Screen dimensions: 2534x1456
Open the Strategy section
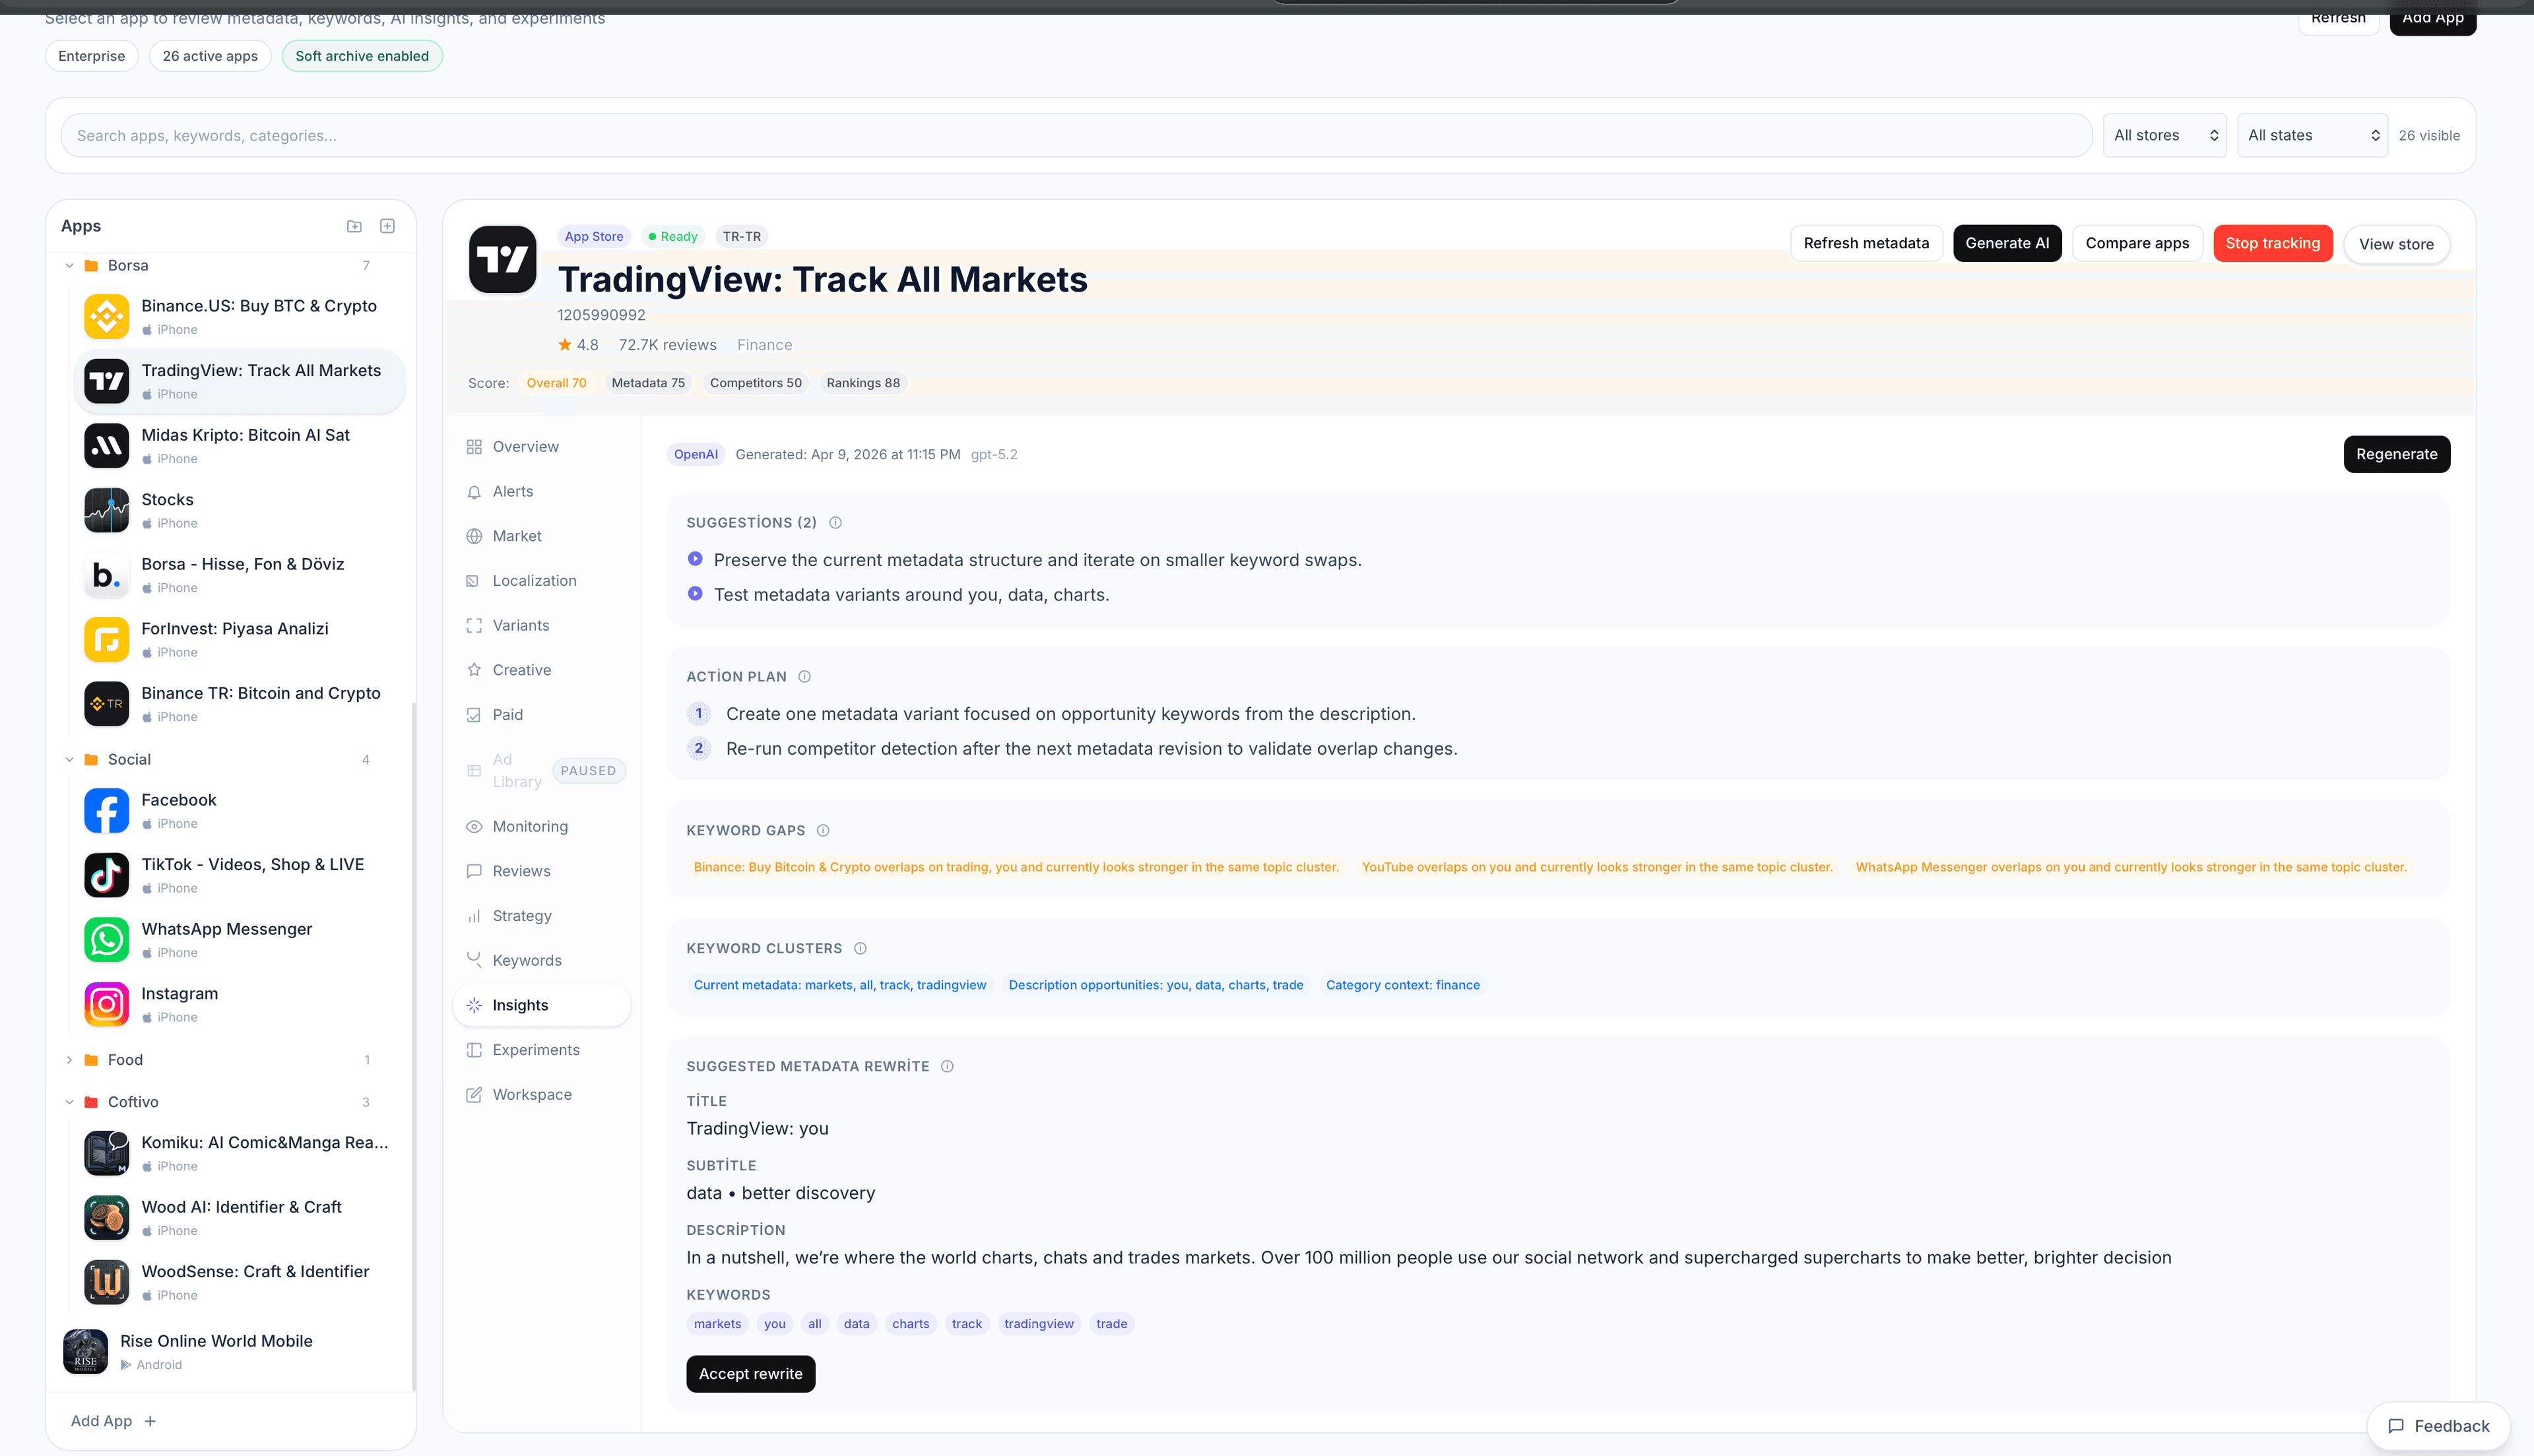[x=541, y=915]
